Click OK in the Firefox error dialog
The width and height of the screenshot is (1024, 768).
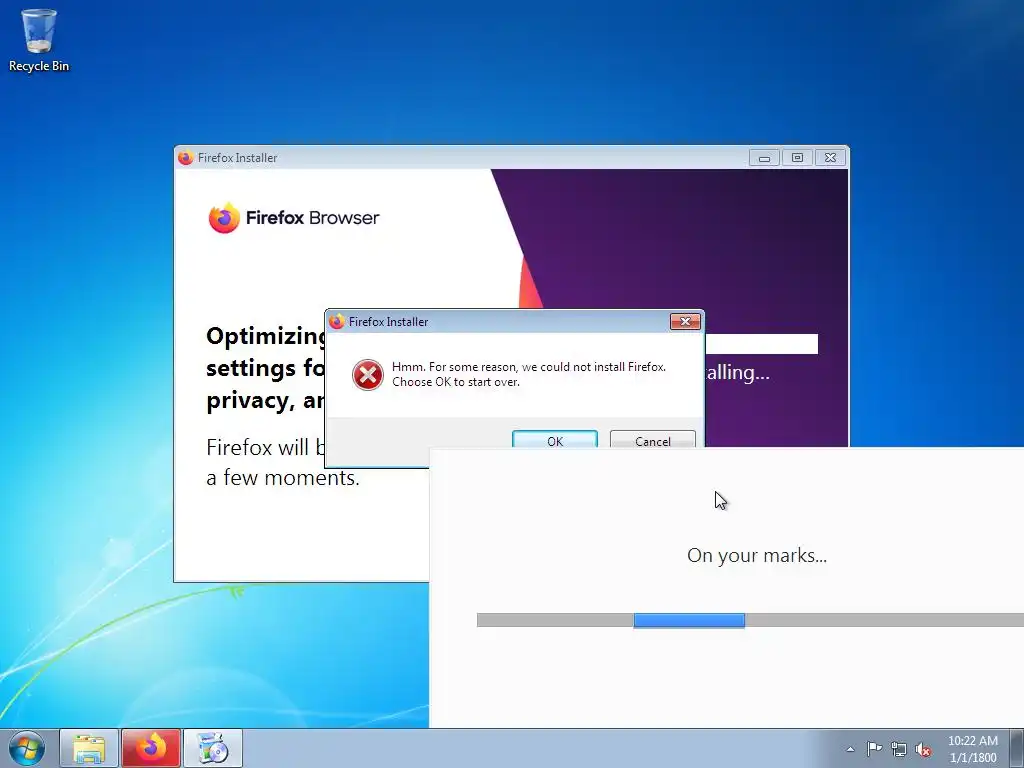[x=554, y=440]
